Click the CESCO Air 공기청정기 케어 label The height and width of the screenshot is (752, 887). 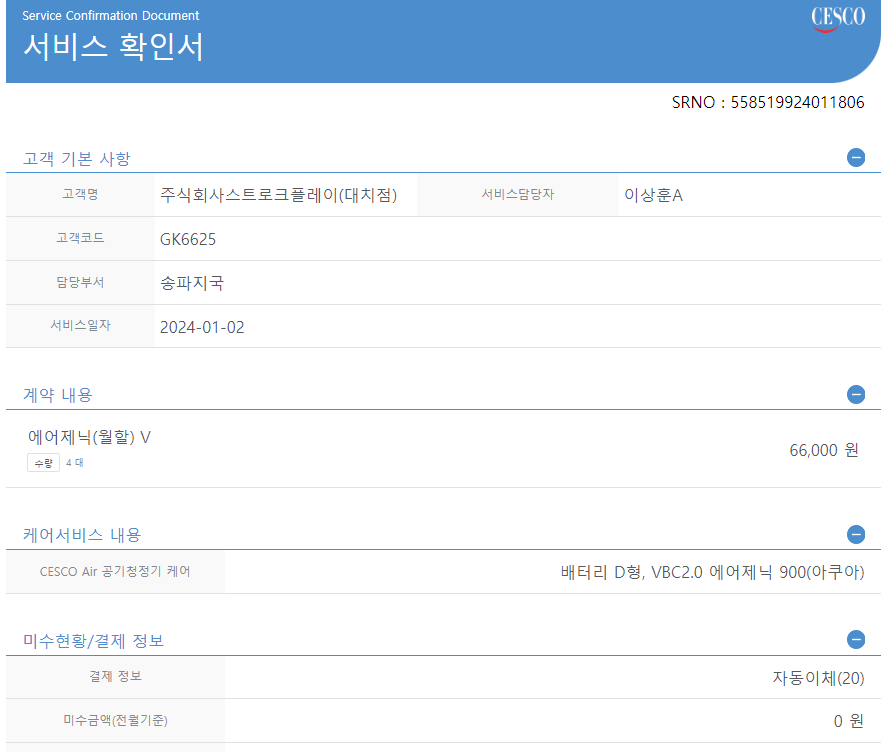click(x=115, y=572)
